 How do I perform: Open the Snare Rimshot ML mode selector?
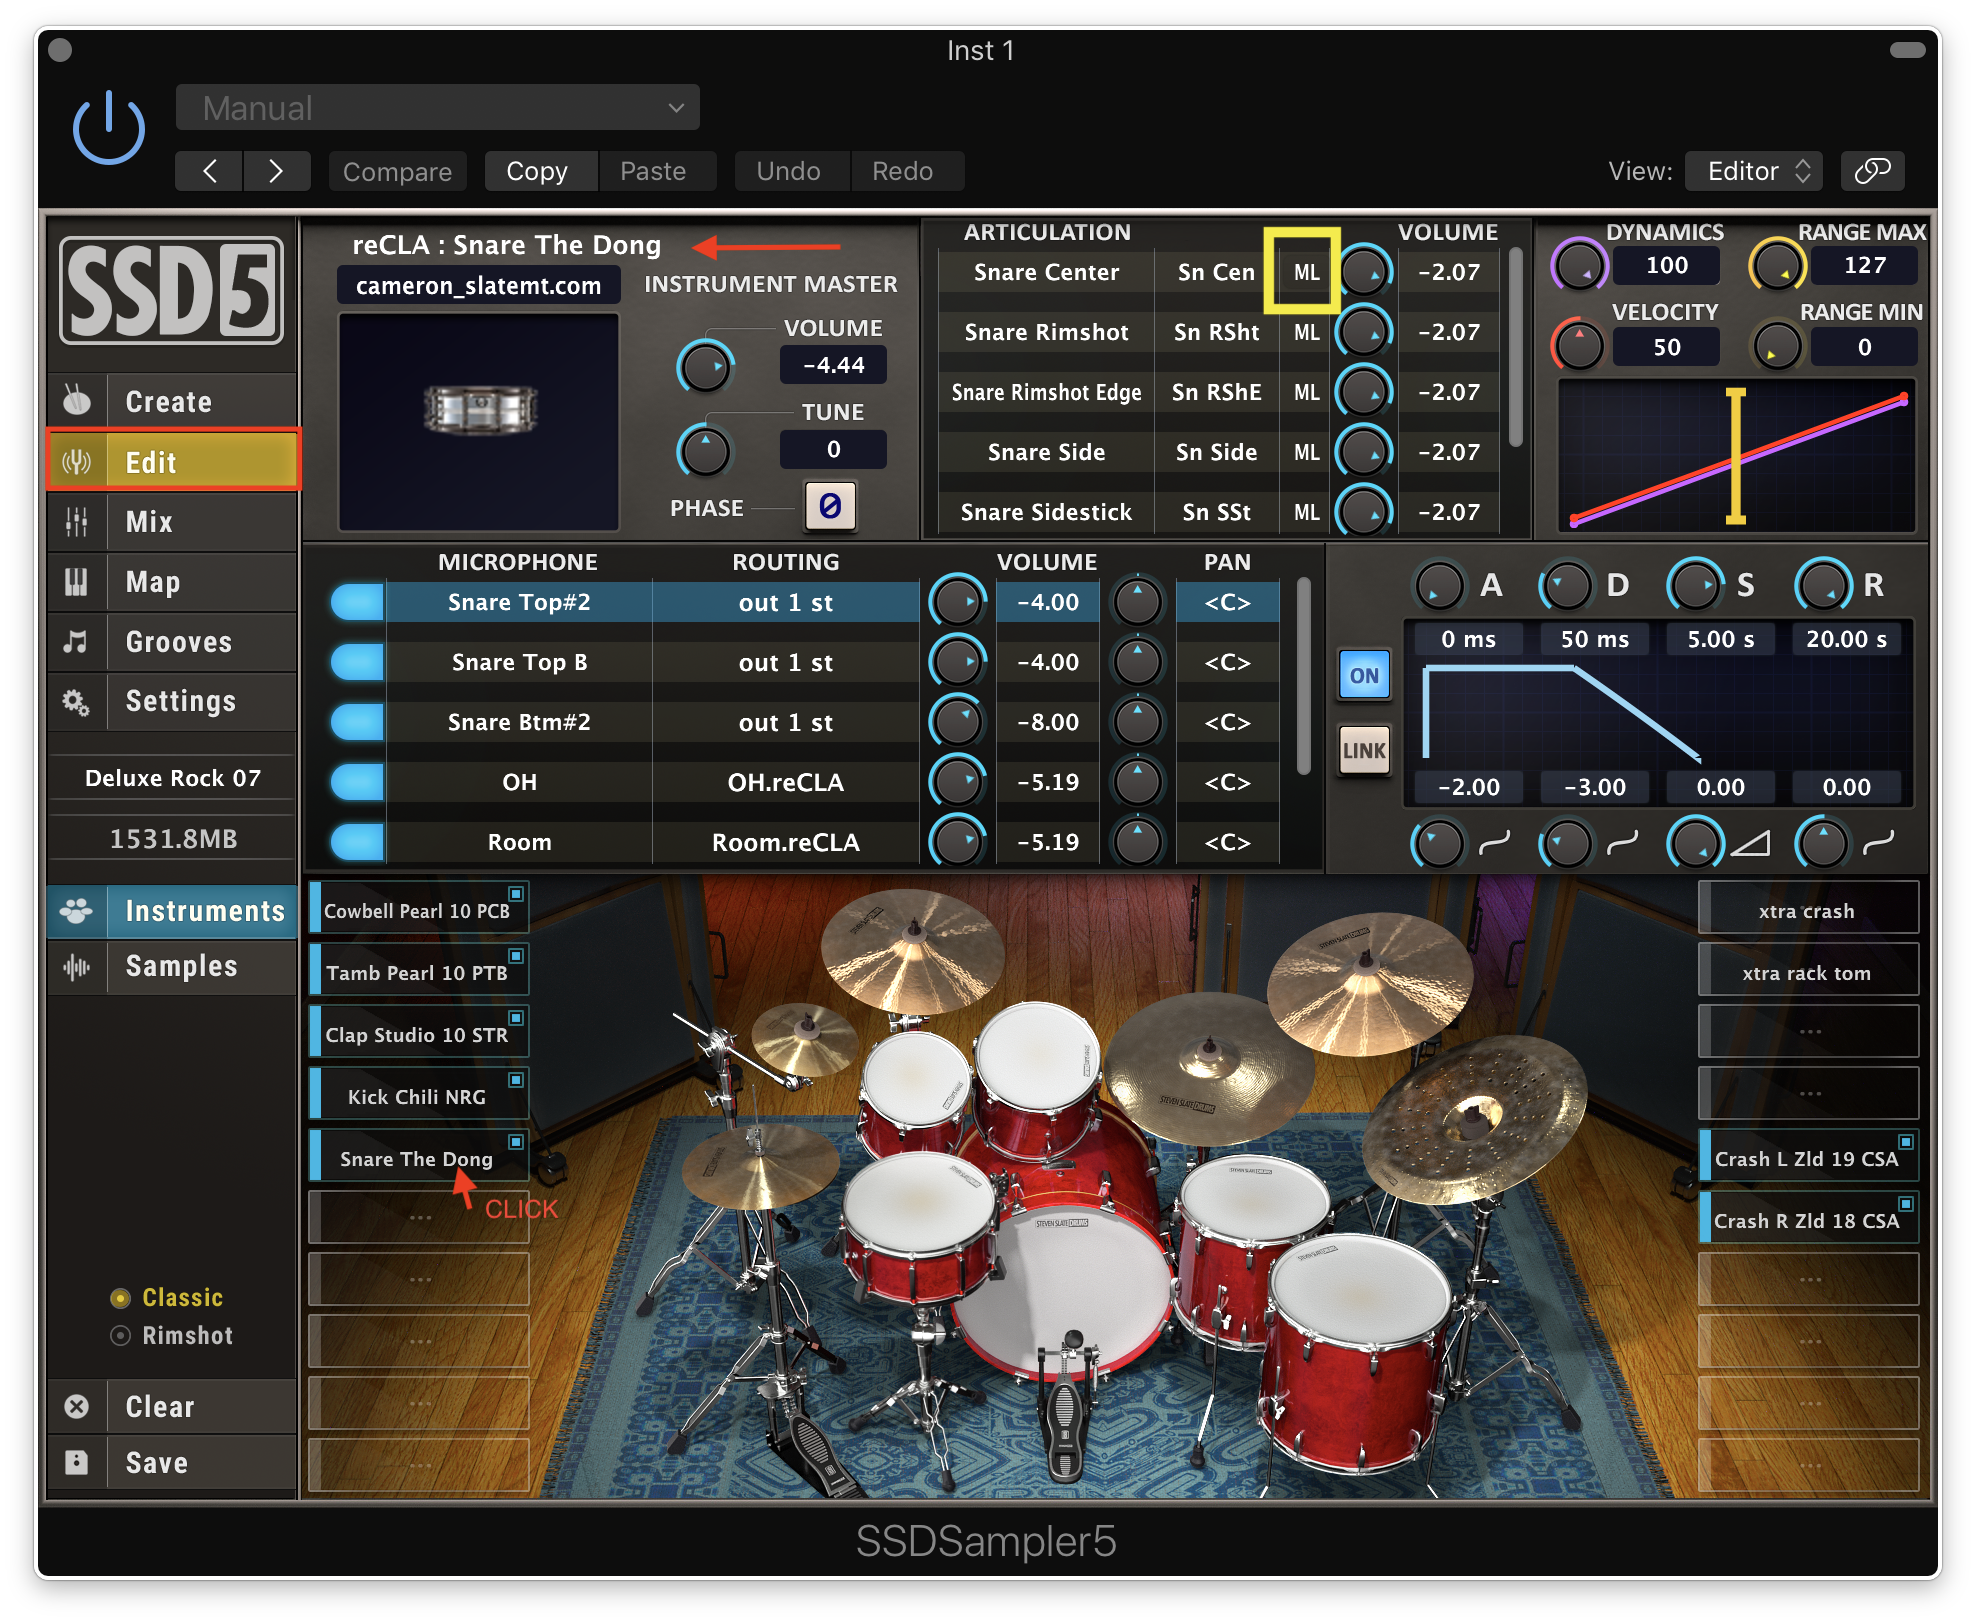[1305, 332]
